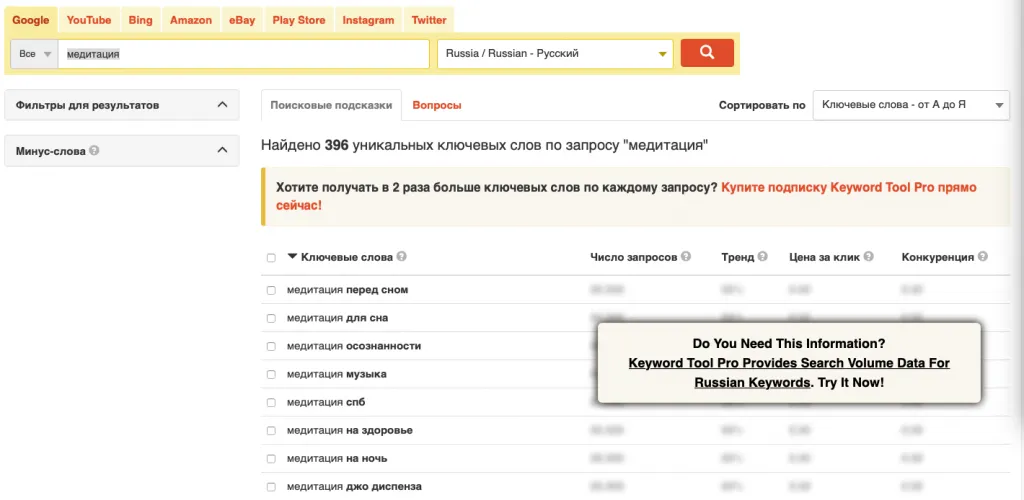Select the Поисковые подсказки tab
The height and width of the screenshot is (500, 1024).
pyautogui.click(x=331, y=105)
